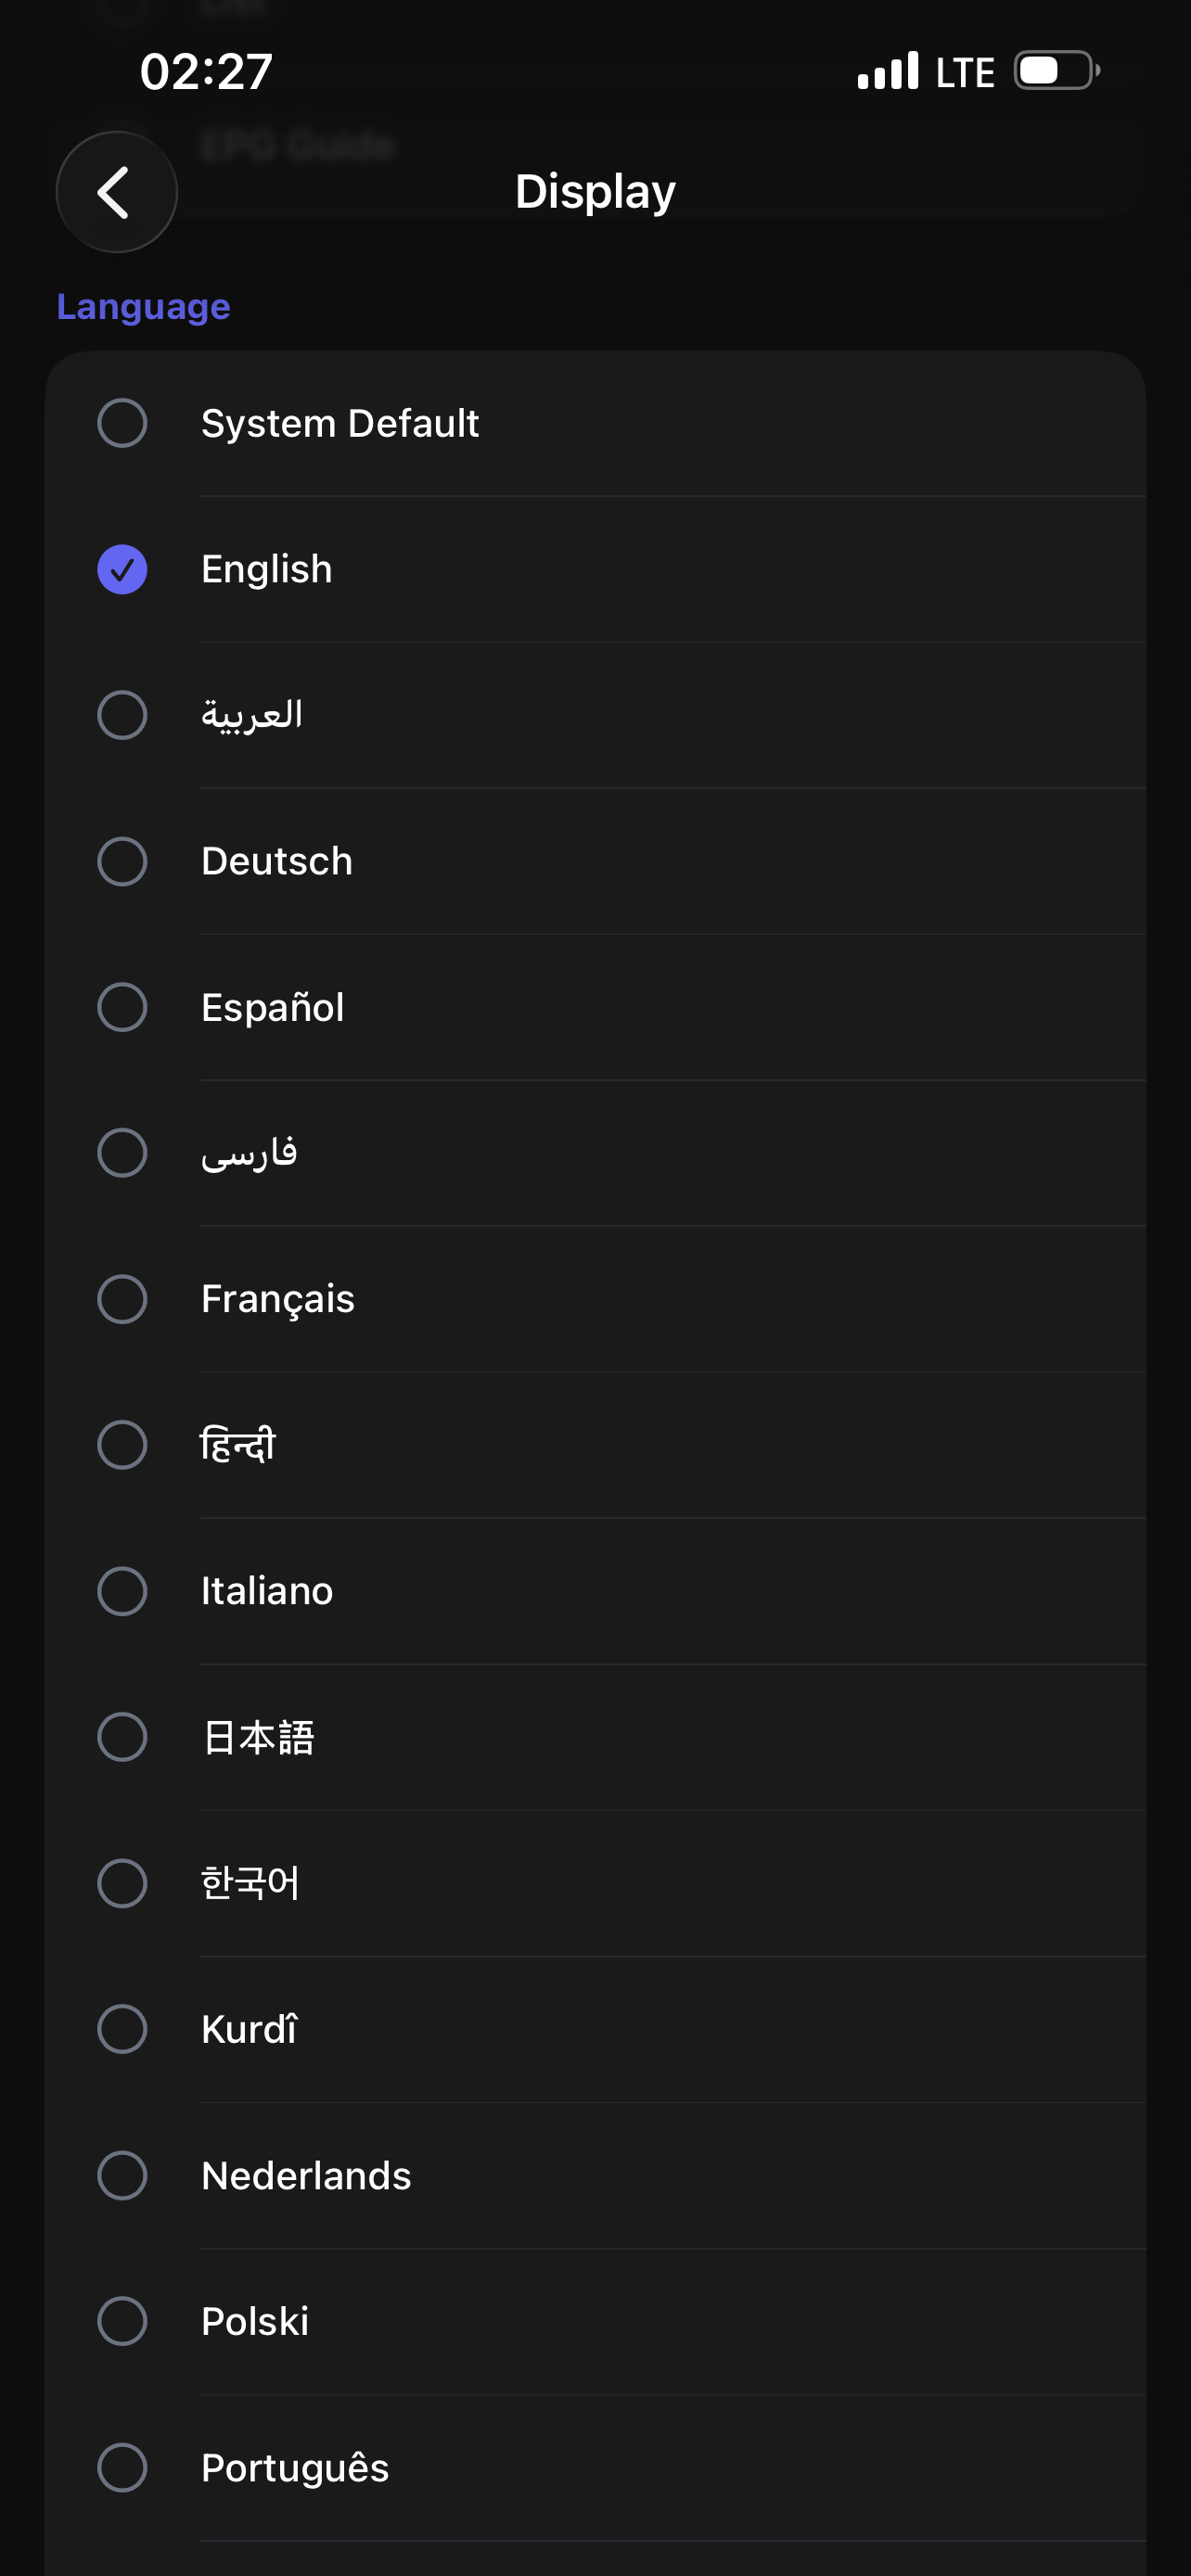Image resolution: width=1191 pixels, height=2576 pixels.
Task: Select Français language row
Action: coord(595,1299)
